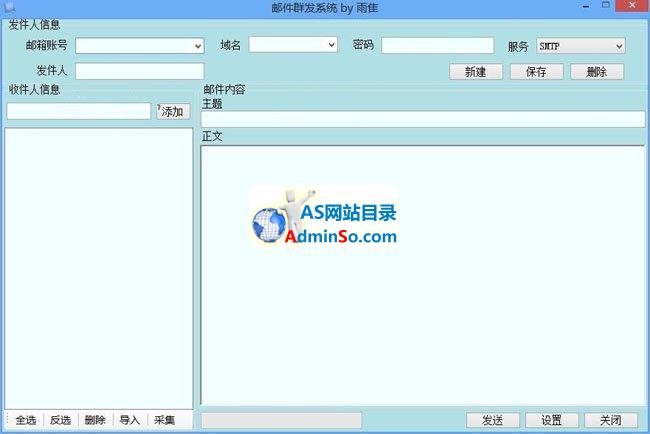Image resolution: width=650 pixels, height=434 pixels.
Task: Minimize the 邮件群发系统 window
Action: [586, 6]
